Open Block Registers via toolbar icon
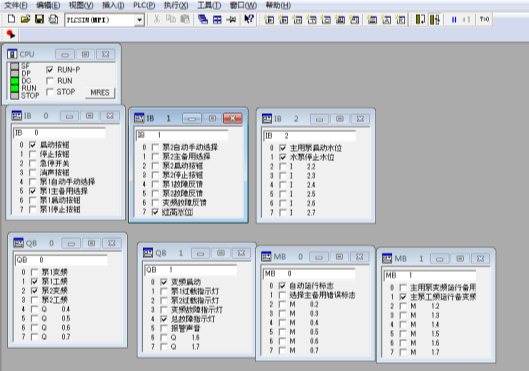 coord(400,20)
